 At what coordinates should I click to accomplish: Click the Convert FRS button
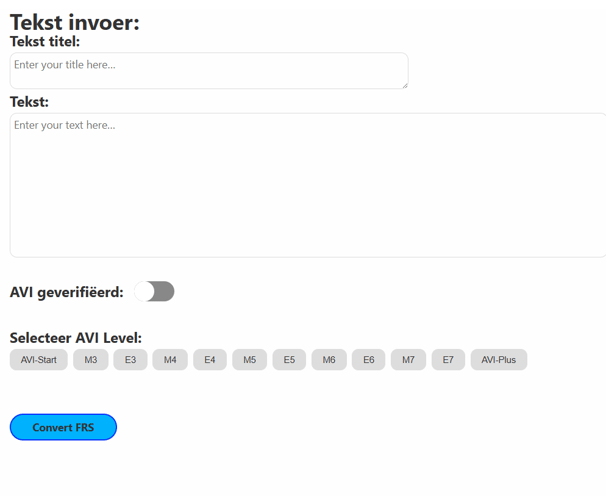tap(63, 427)
